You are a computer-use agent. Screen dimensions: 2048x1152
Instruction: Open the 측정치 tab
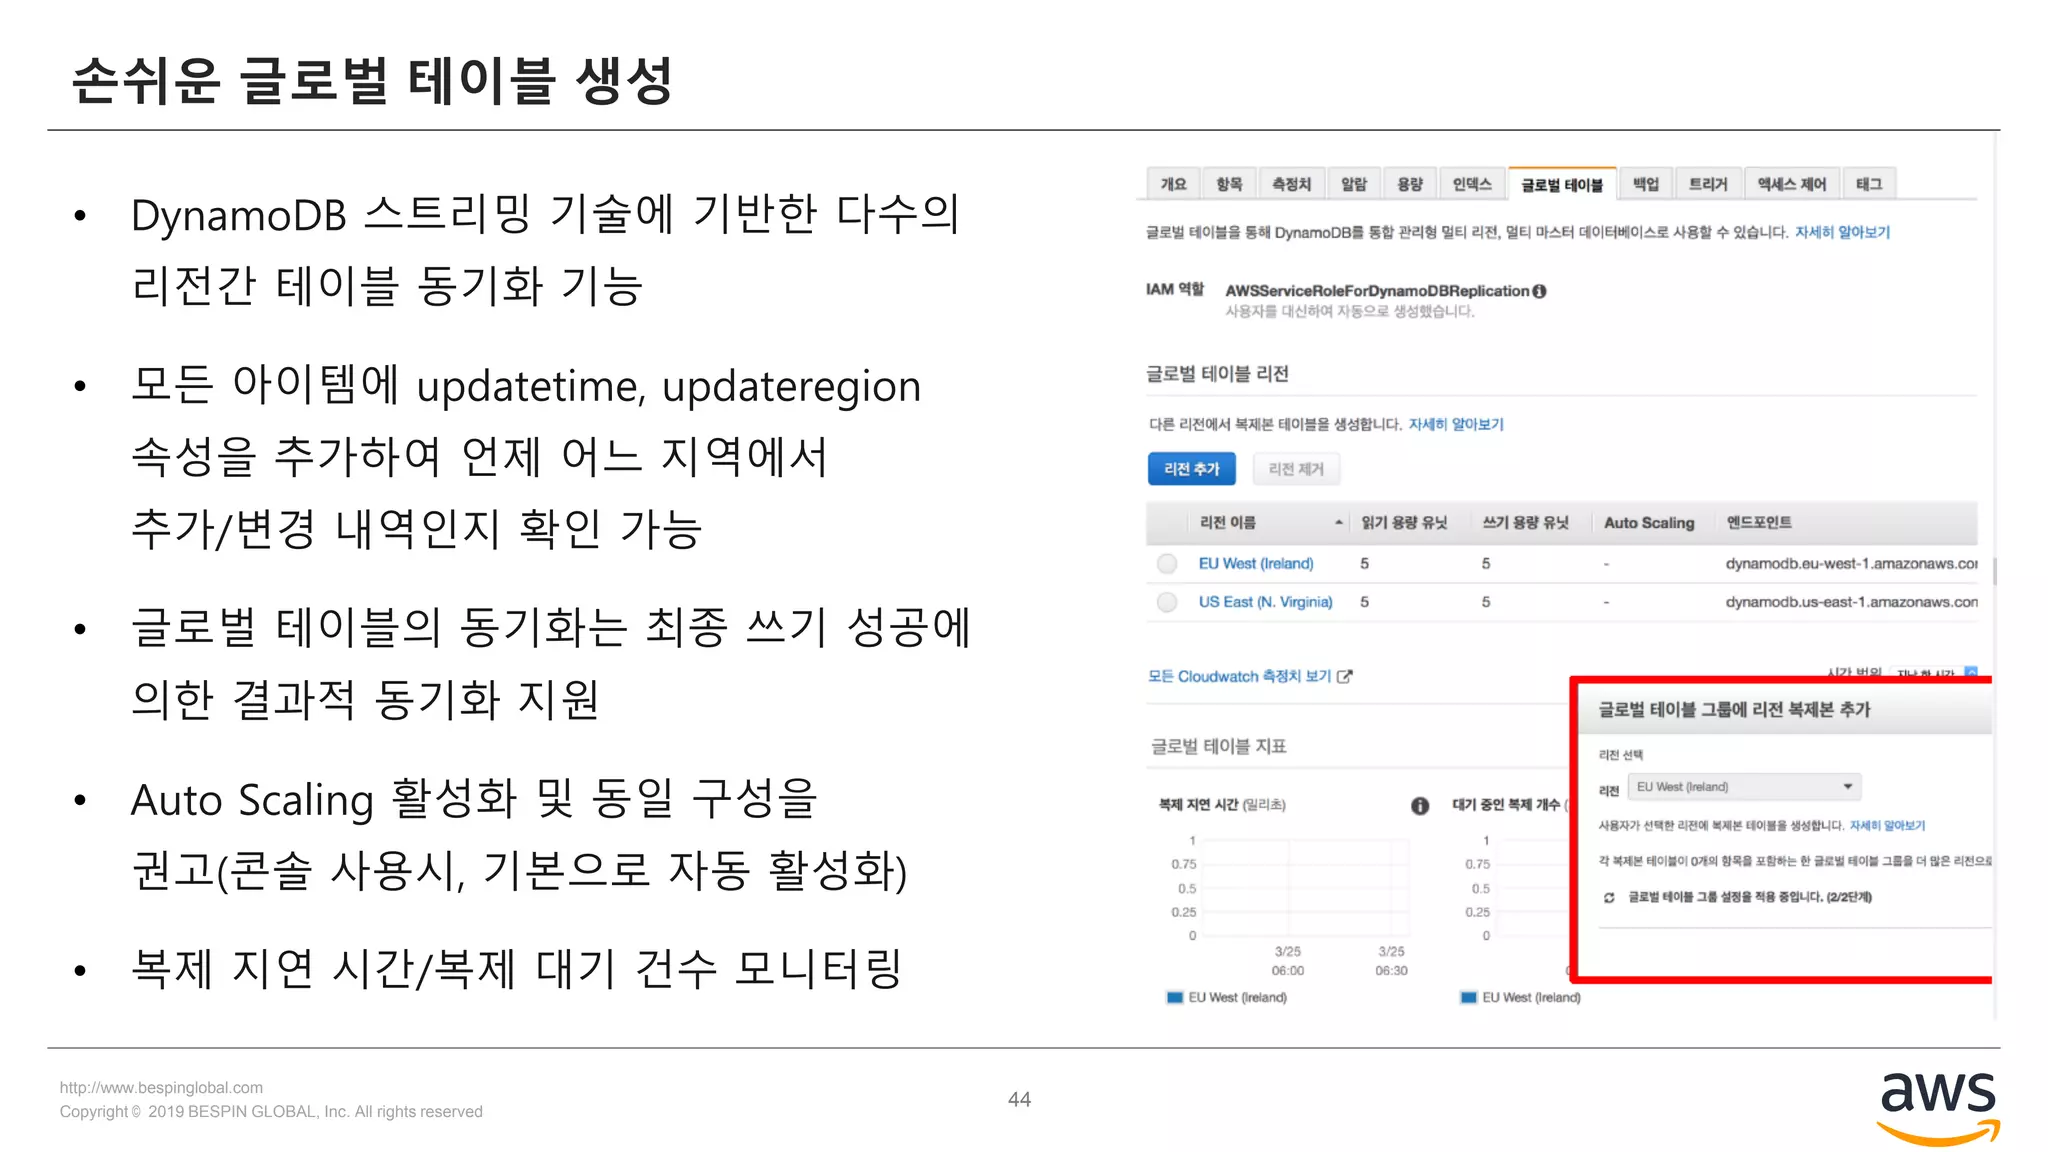coord(1291,184)
